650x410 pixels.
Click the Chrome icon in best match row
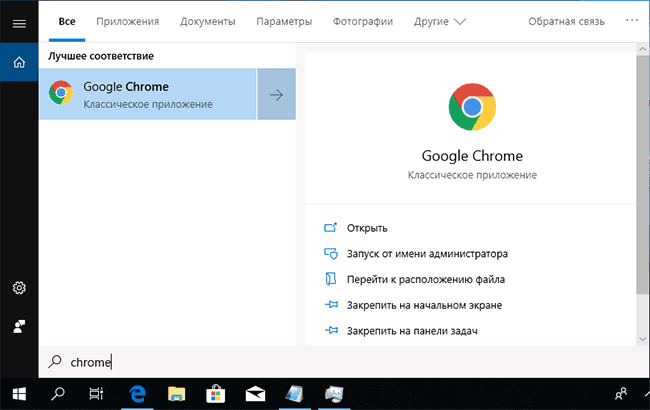[61, 92]
